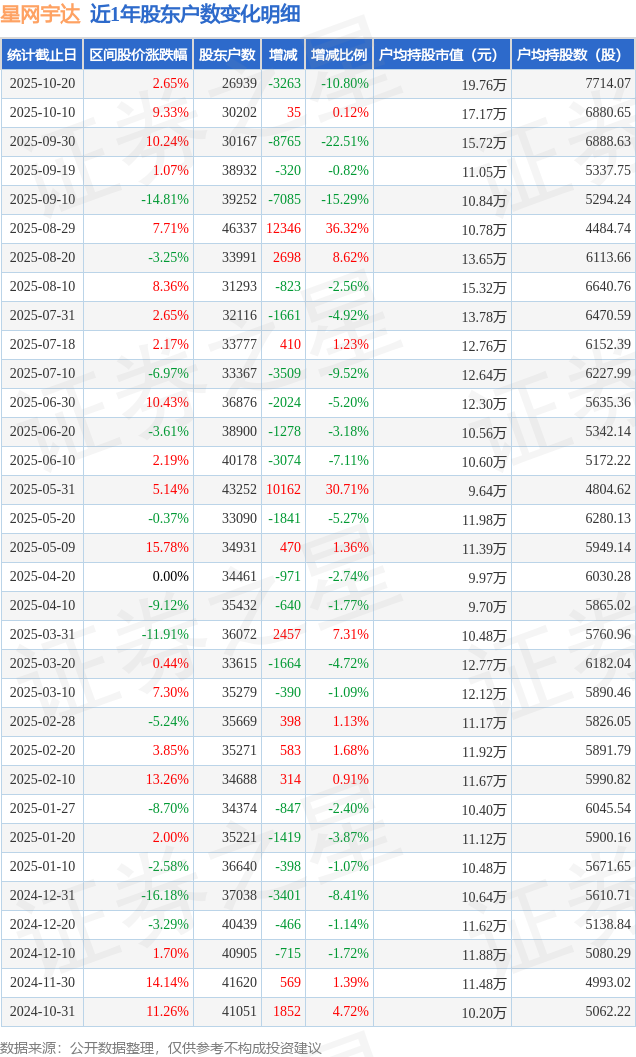Click the -22.51% change ratio cell

click(345, 142)
